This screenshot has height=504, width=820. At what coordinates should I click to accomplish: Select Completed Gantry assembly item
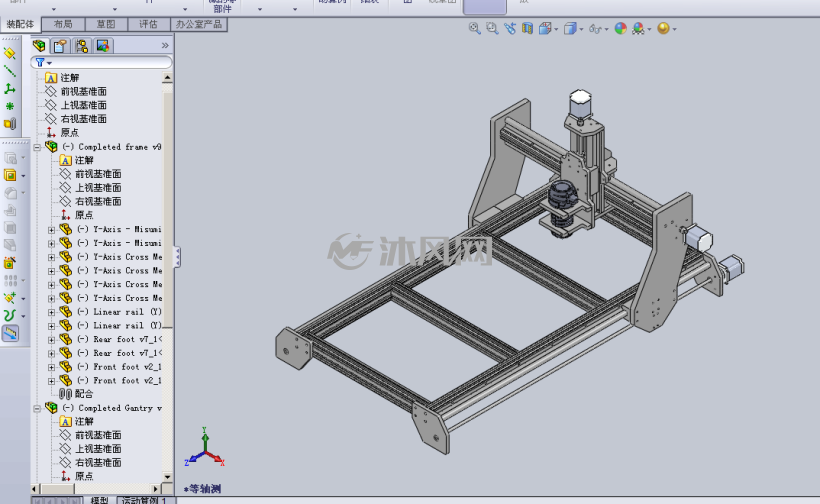pos(103,408)
